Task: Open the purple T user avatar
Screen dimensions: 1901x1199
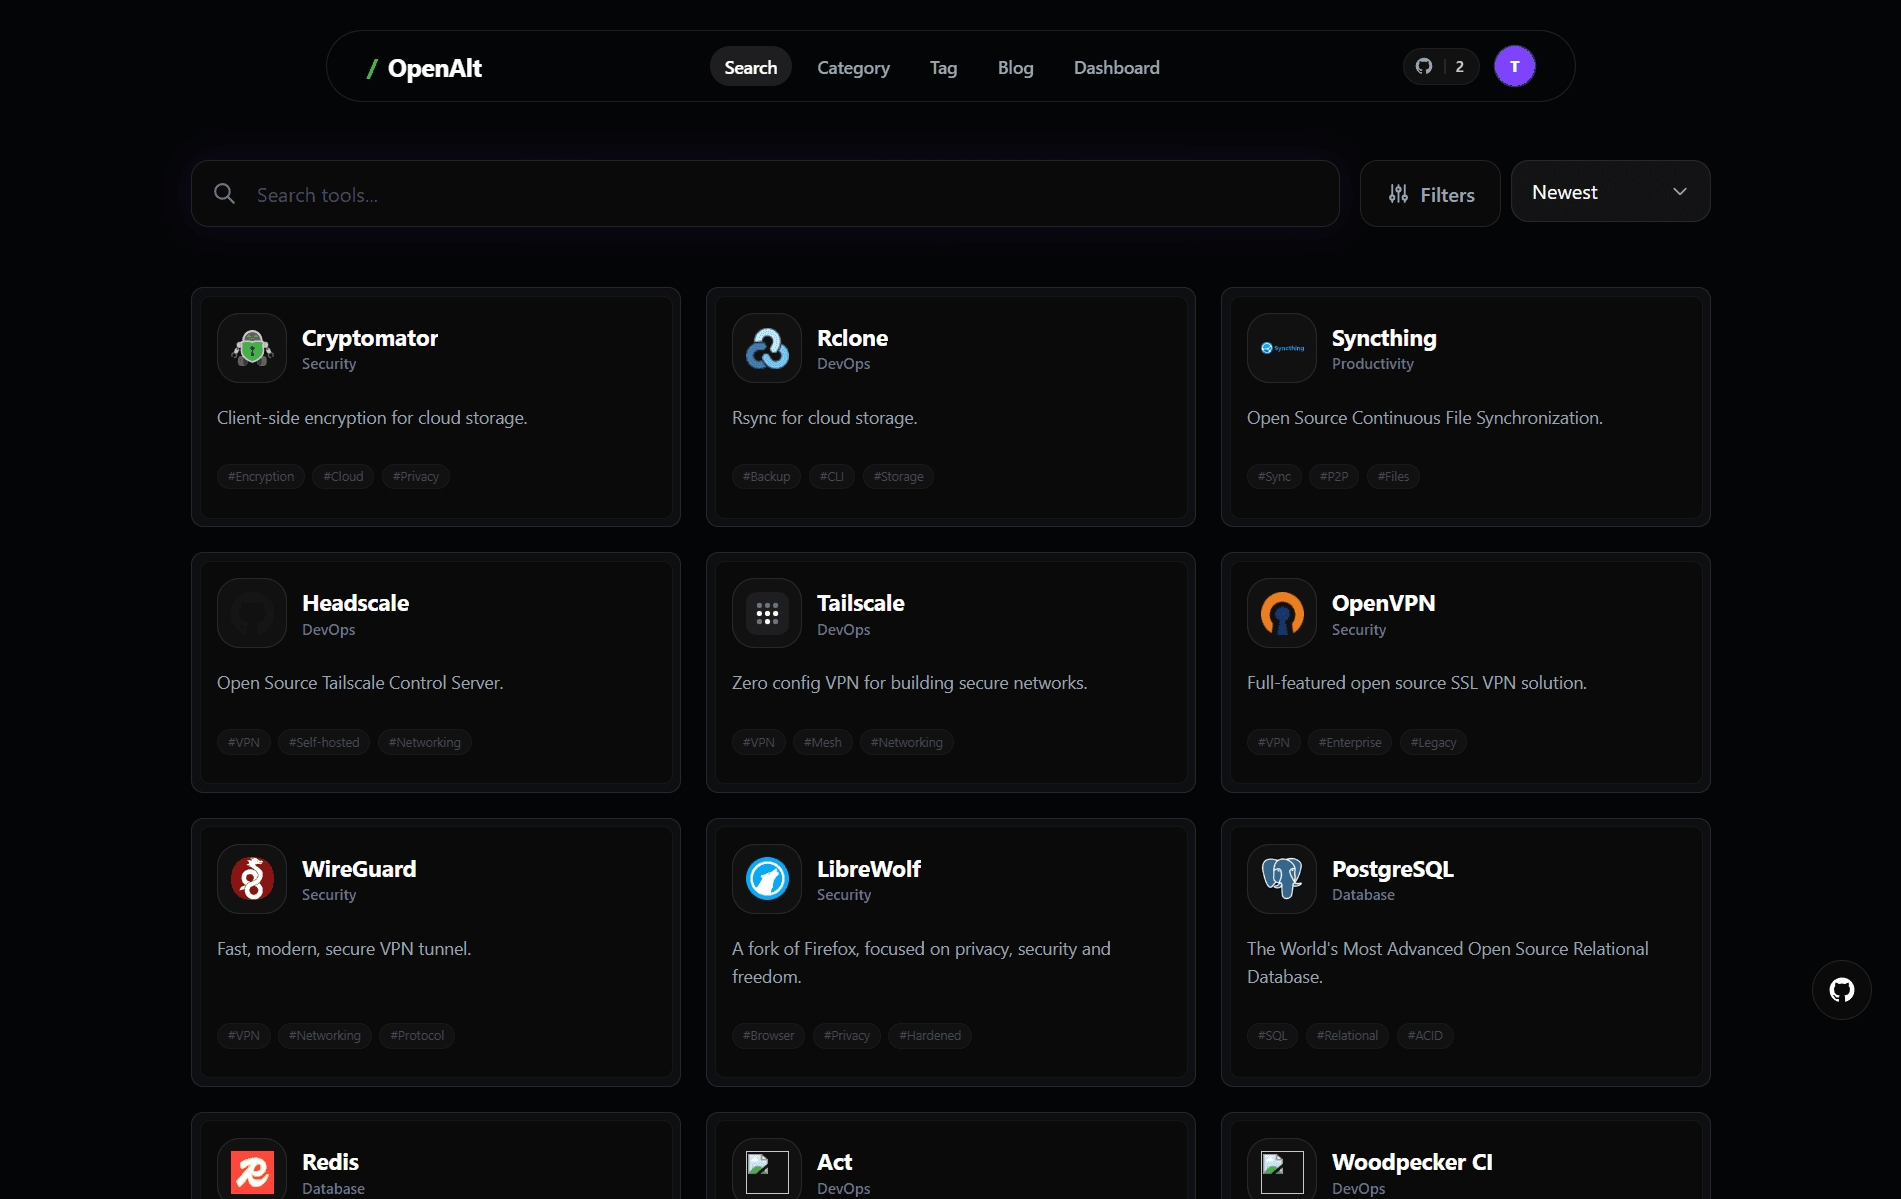Action: pyautogui.click(x=1514, y=67)
